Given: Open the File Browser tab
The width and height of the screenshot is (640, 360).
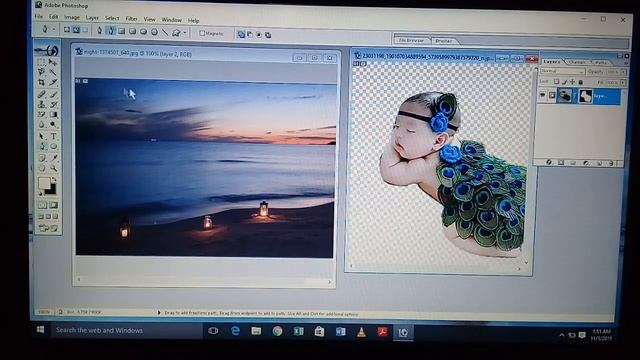Looking at the screenshot, I should click(411, 40).
